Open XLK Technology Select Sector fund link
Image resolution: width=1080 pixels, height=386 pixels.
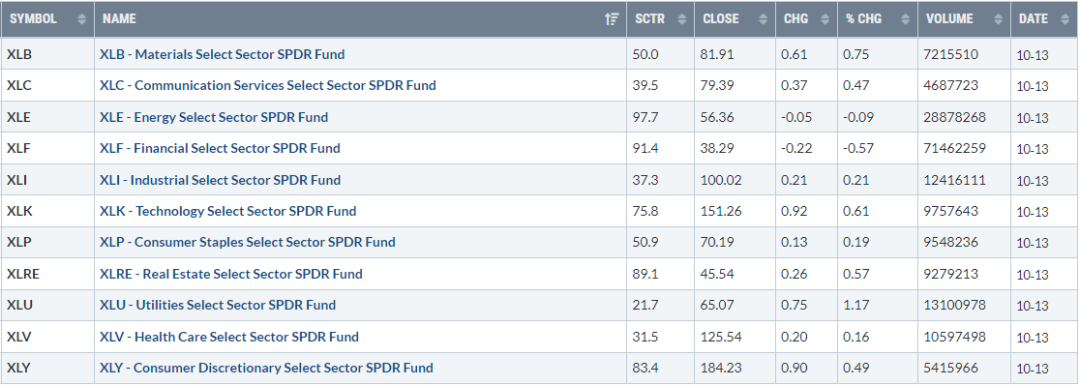228,211
